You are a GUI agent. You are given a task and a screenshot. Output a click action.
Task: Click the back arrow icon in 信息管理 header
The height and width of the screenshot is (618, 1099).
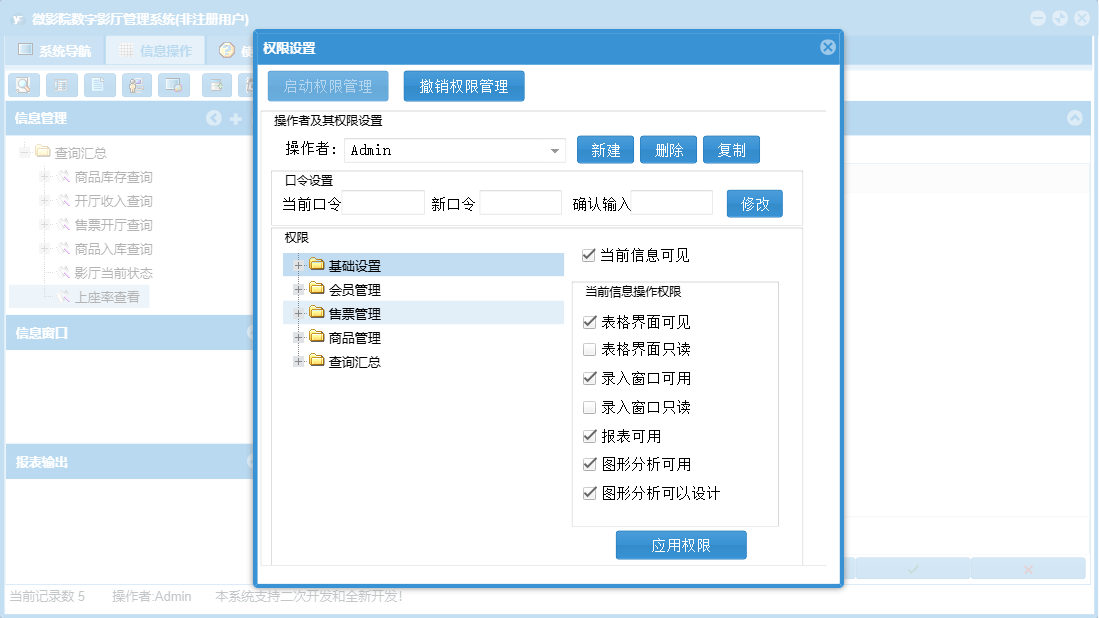pyautogui.click(x=214, y=118)
